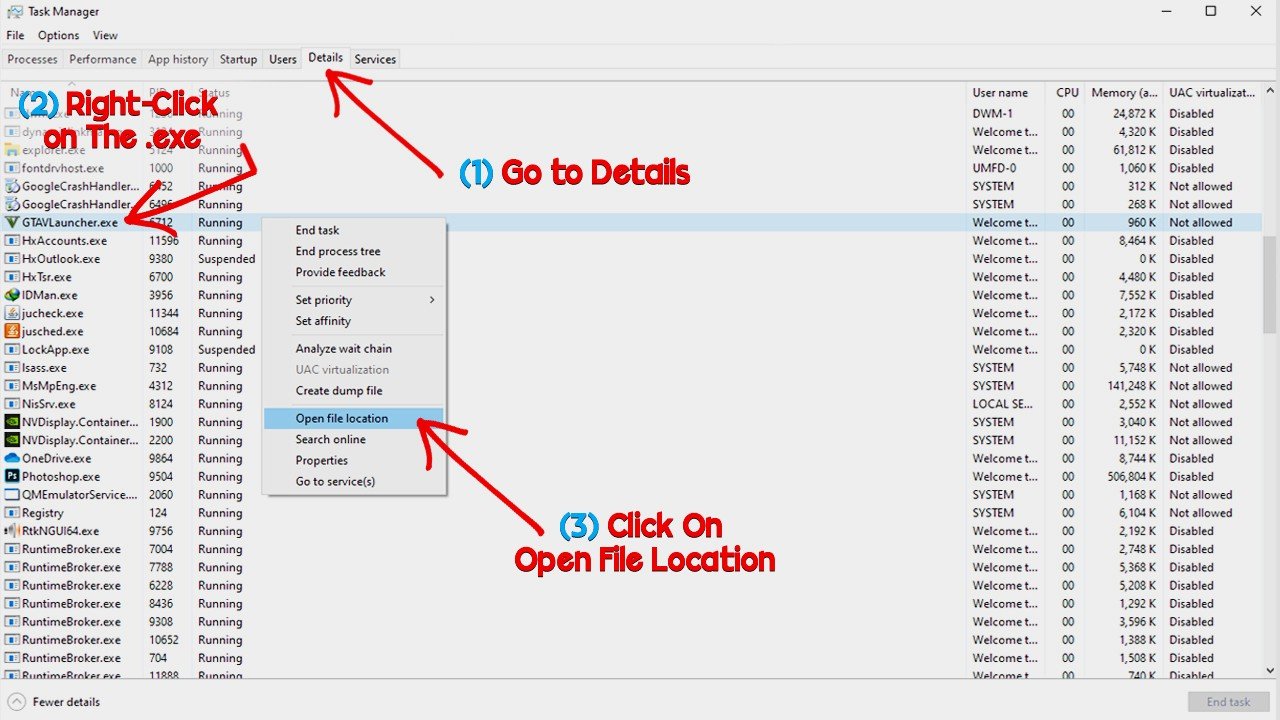Click the QMEmulatorService icon
The image size is (1280, 720).
pos(13,495)
